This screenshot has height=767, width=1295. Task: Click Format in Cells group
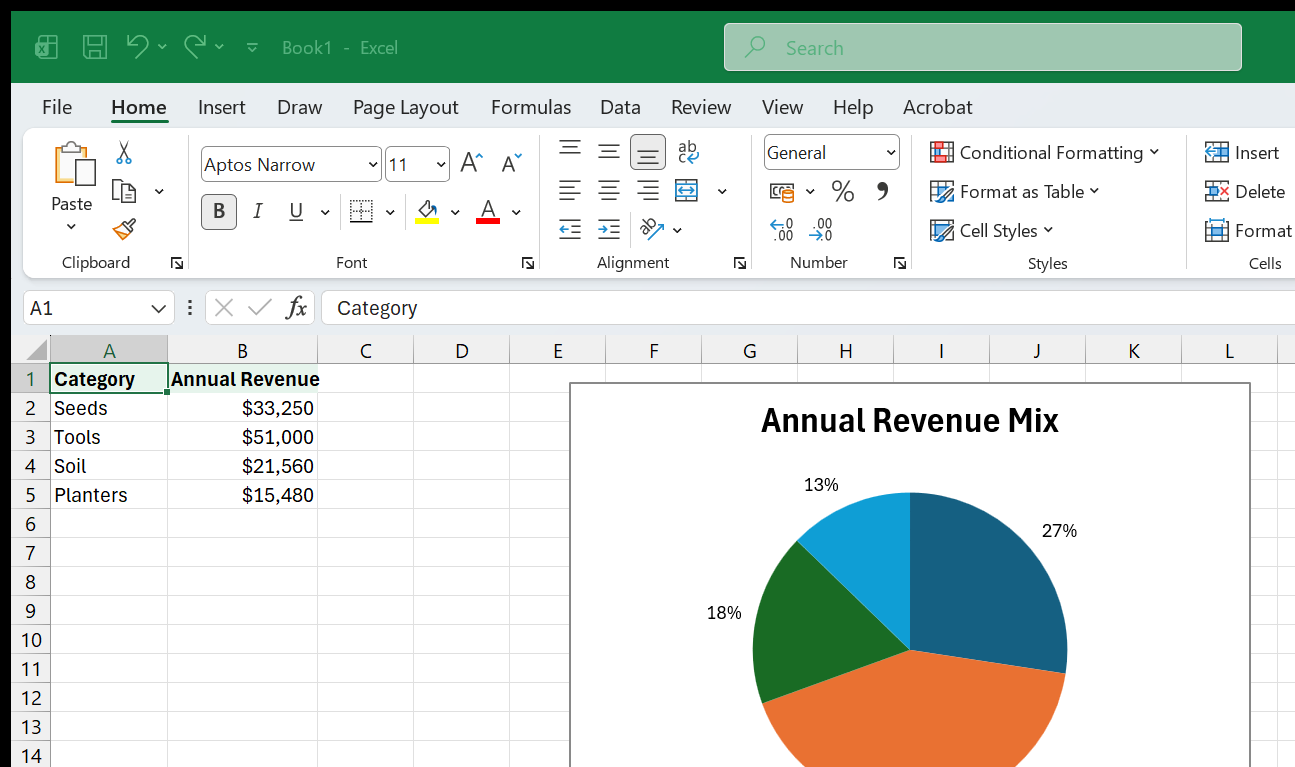(x=1248, y=230)
